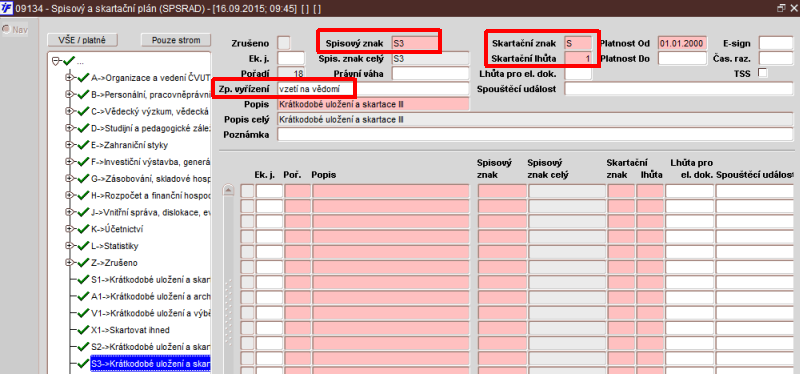Click the application logo icon in title bar
The height and width of the screenshot is (374, 800).
[x=7, y=8]
